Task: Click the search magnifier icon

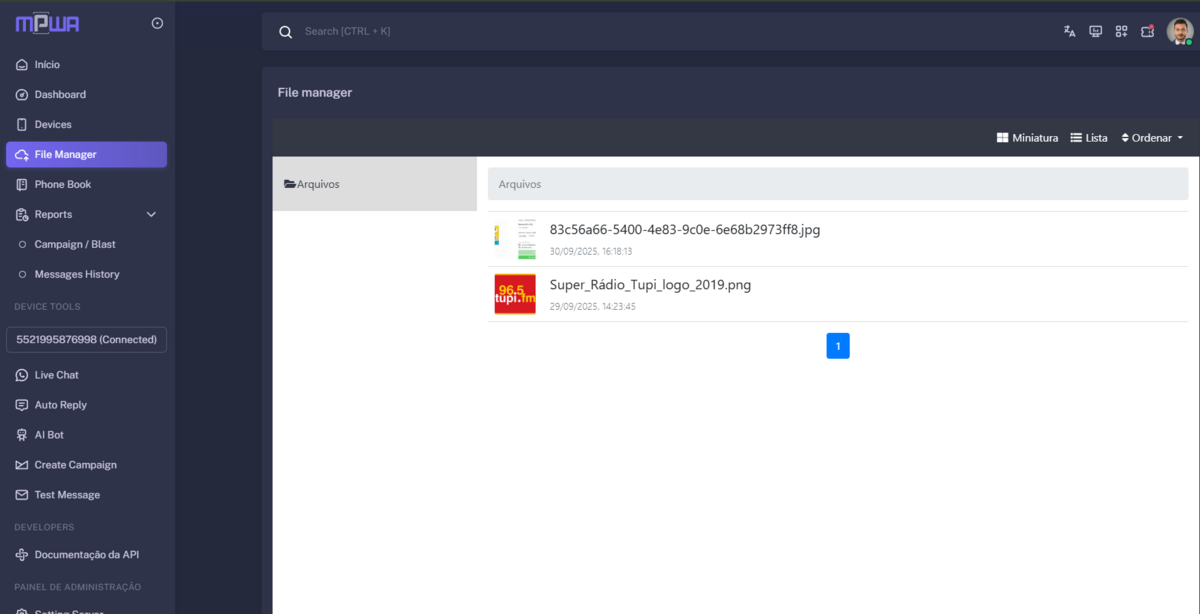Action: click(285, 32)
